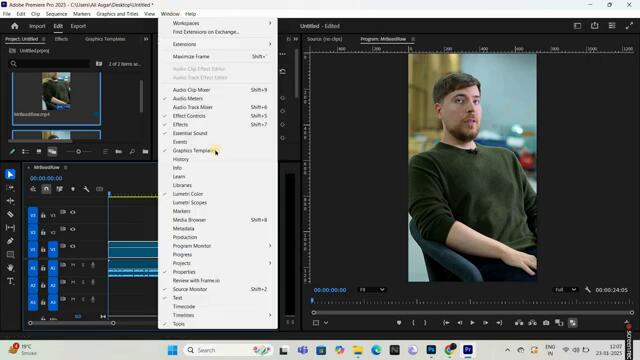
Task: Add marker in Program Monitor
Action: coord(399,322)
